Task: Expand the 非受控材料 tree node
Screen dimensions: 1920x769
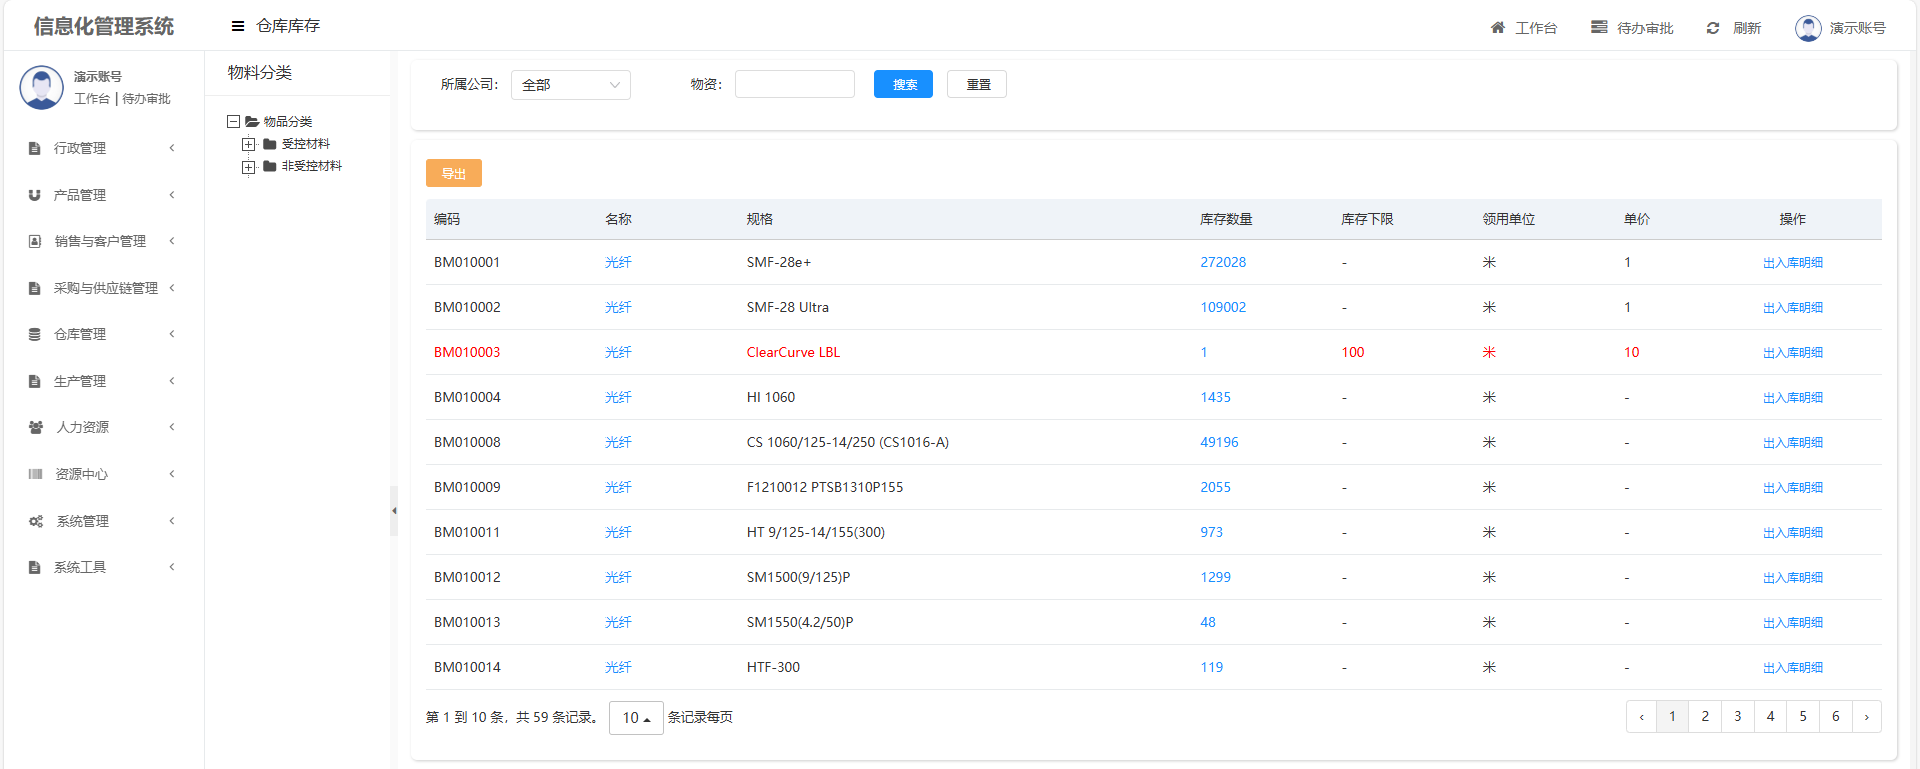Action: click(248, 167)
